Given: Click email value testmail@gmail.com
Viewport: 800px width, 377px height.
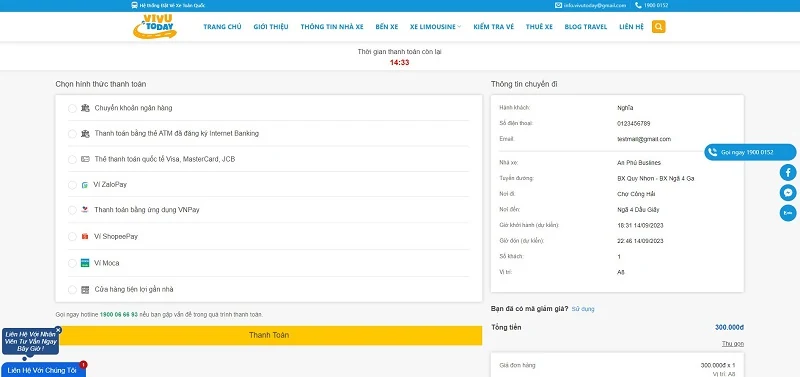Looking at the screenshot, I should pos(644,139).
